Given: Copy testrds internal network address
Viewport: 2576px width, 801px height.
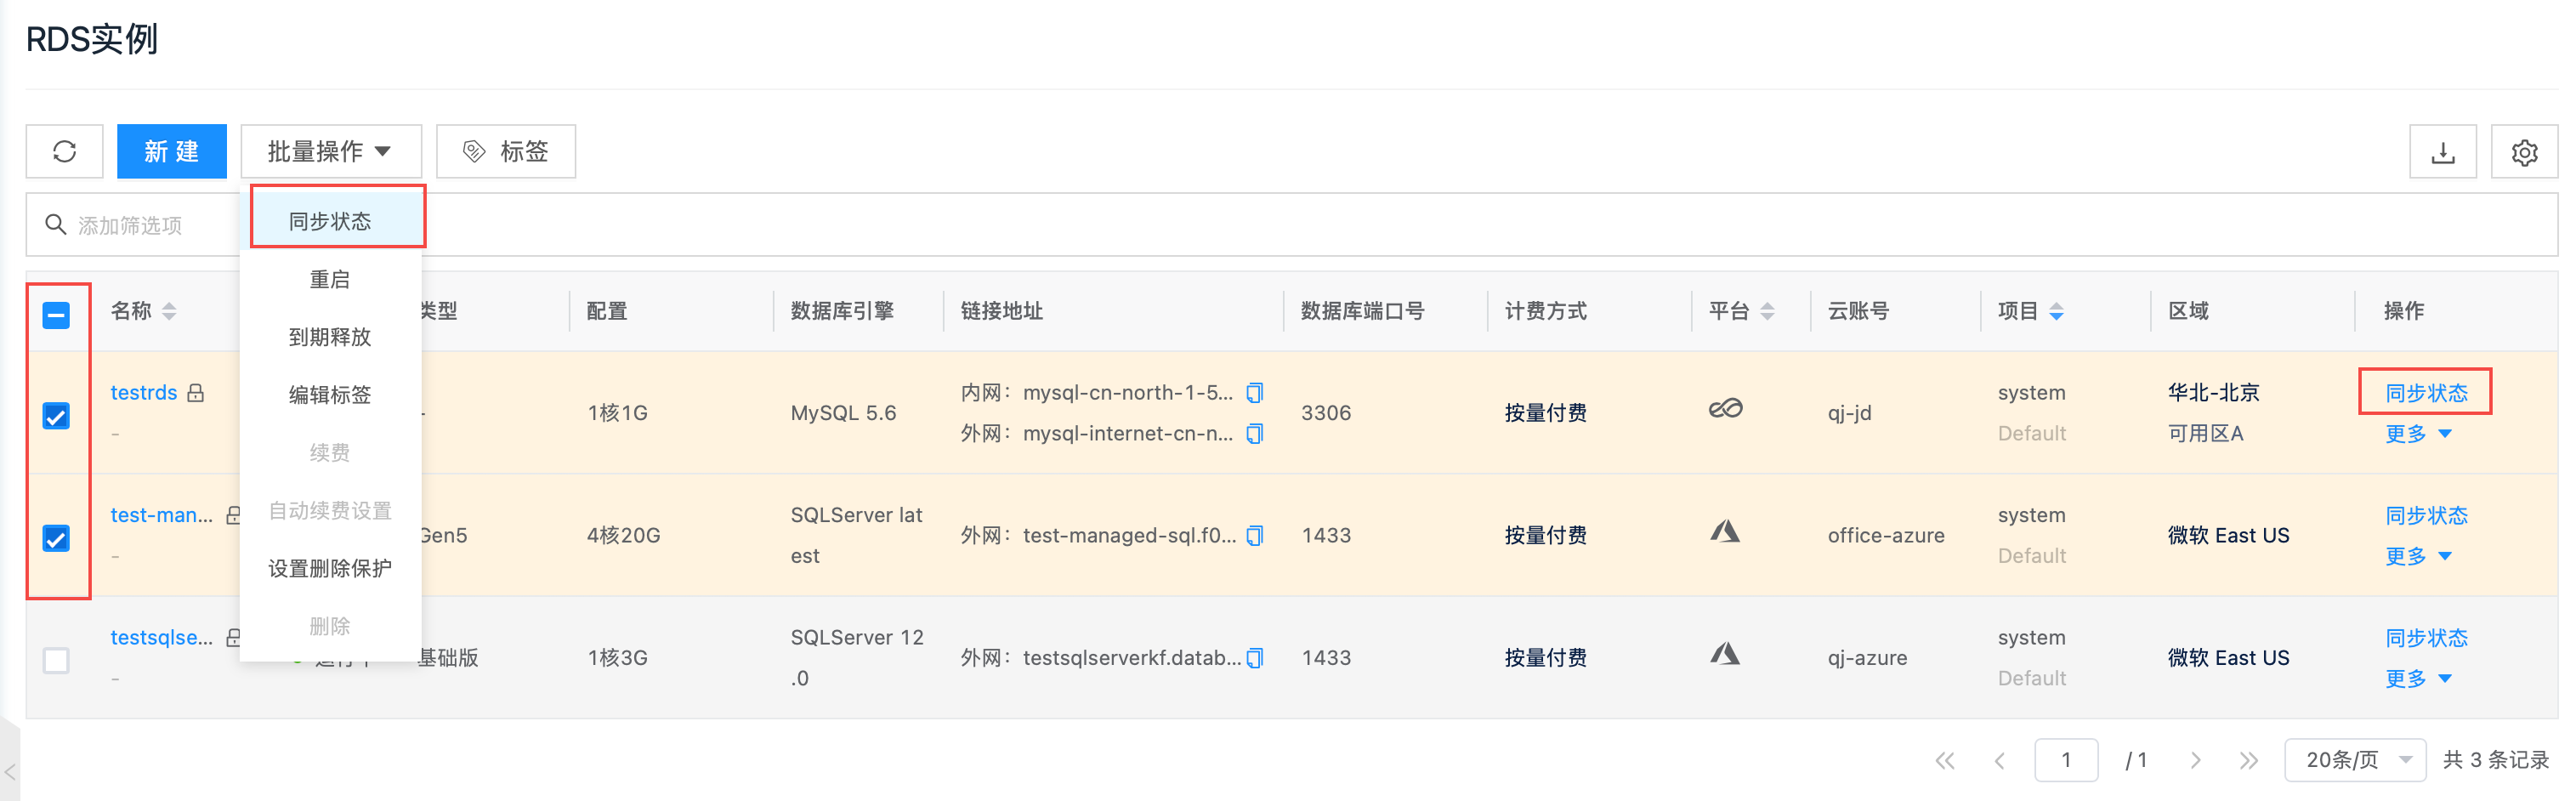Looking at the screenshot, I should point(1255,392).
